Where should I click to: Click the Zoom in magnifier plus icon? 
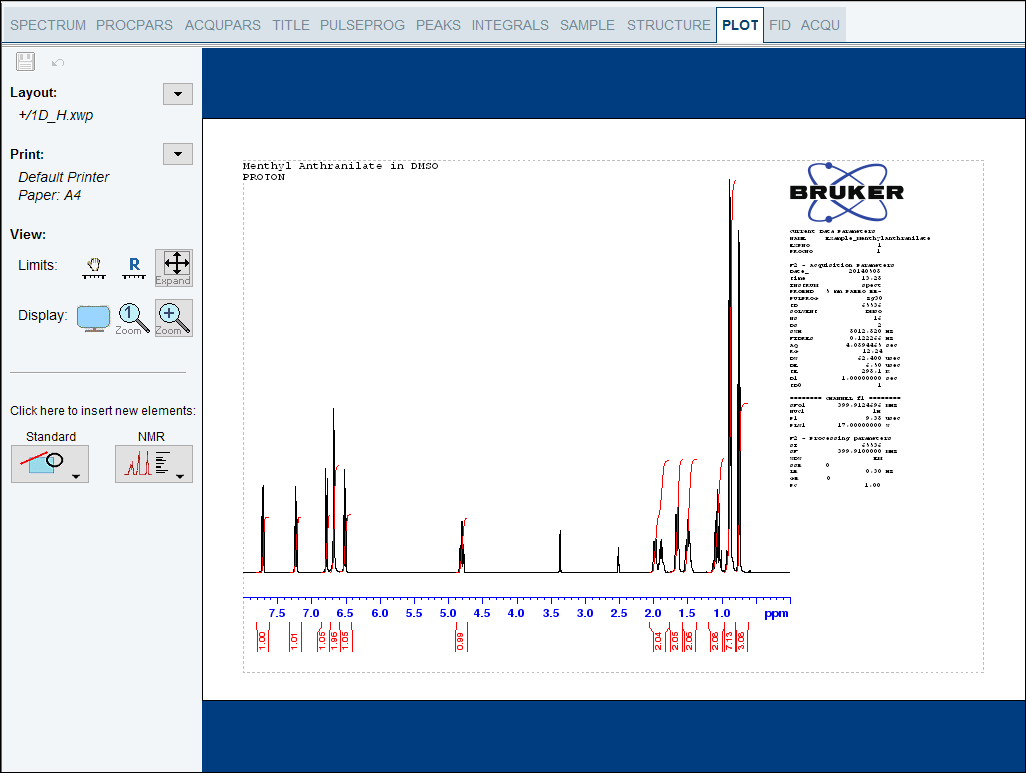[173, 318]
